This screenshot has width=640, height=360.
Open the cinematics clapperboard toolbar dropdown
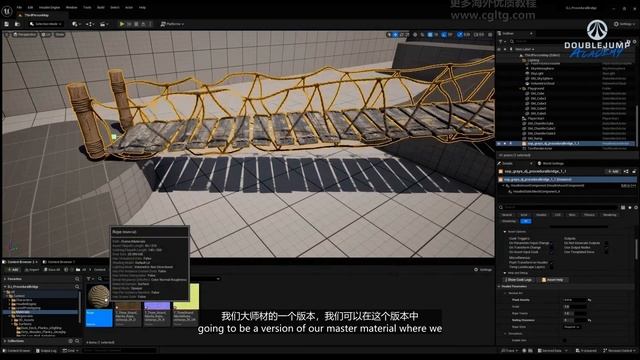point(103,24)
